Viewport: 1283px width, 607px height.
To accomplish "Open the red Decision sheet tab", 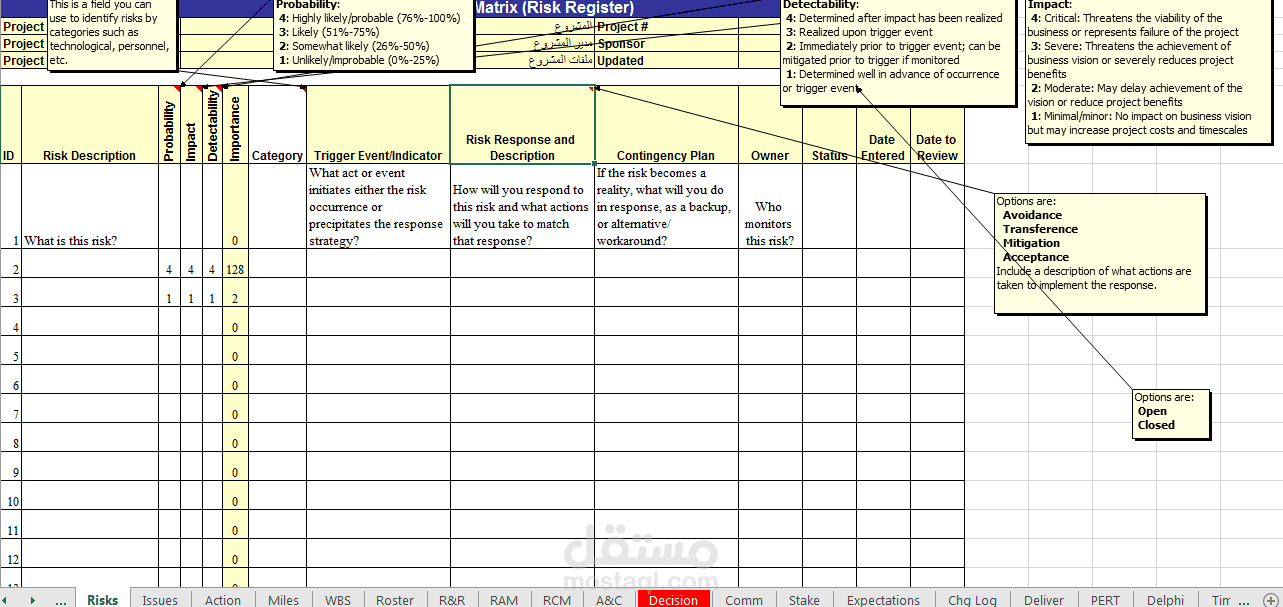I will [x=673, y=600].
